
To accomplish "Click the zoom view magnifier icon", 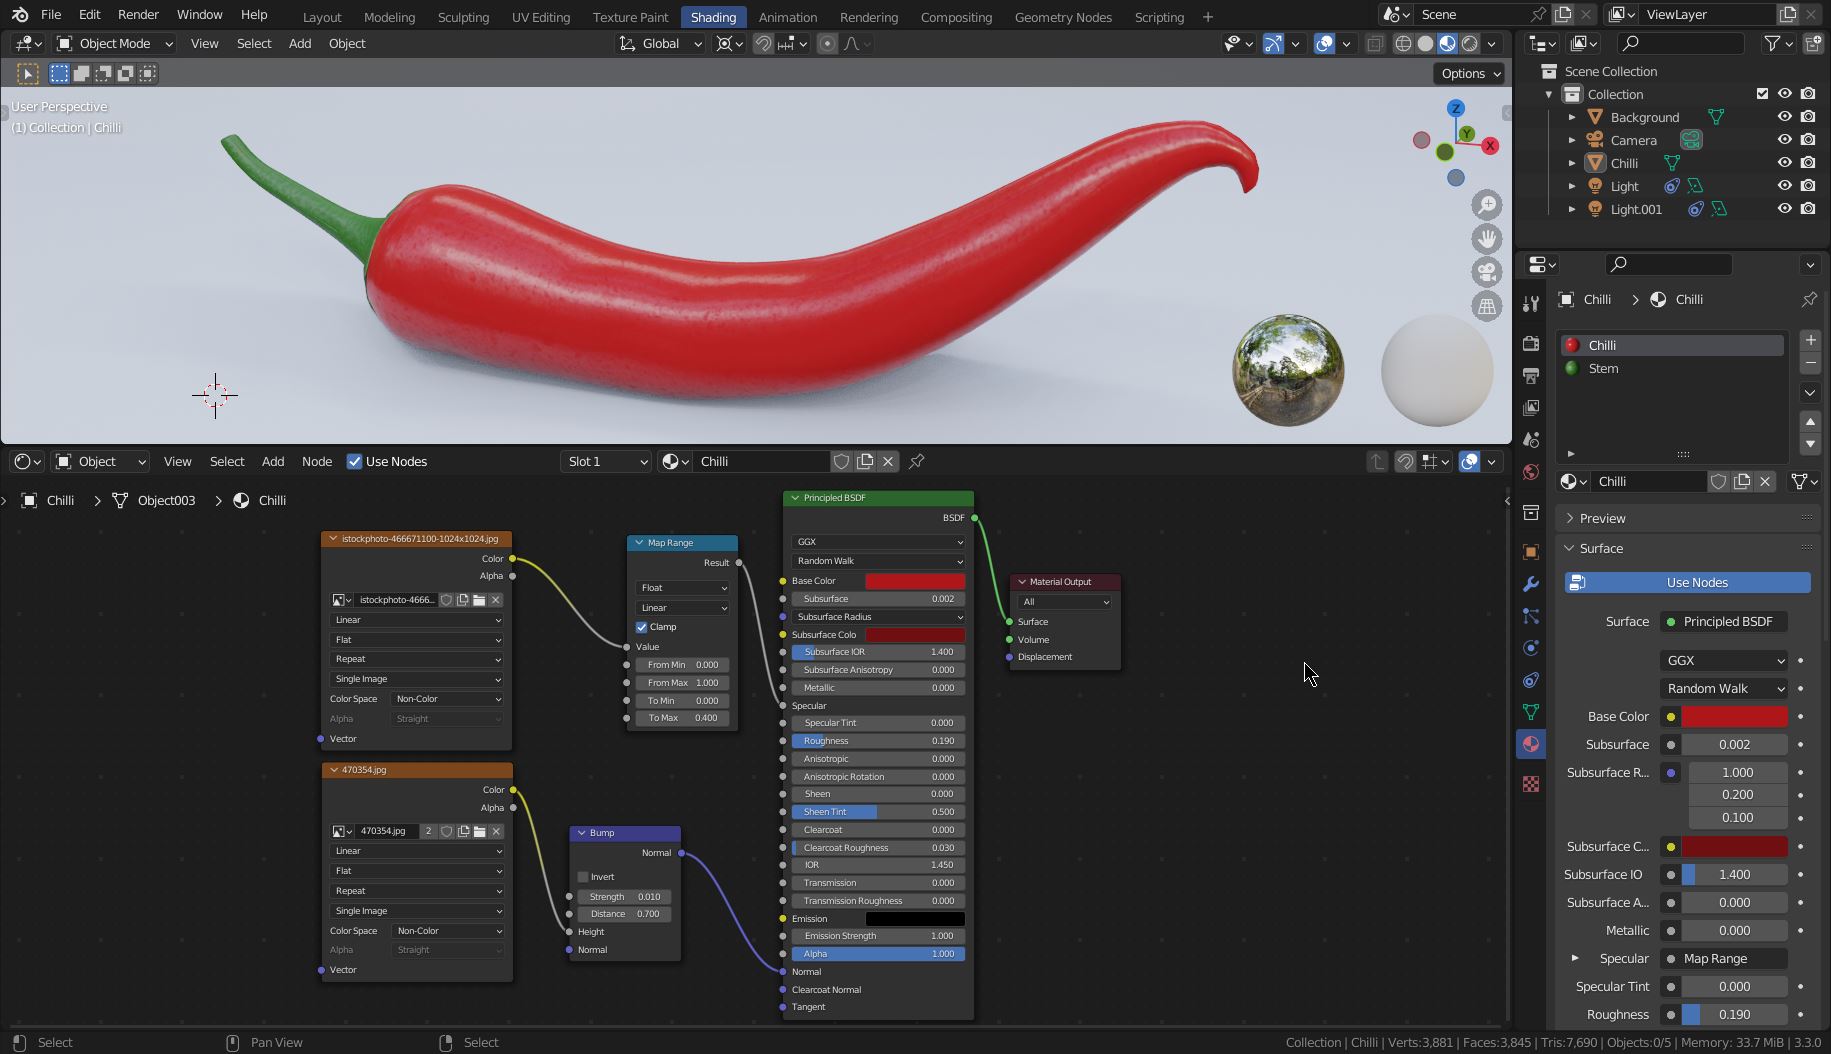I will coord(1487,205).
